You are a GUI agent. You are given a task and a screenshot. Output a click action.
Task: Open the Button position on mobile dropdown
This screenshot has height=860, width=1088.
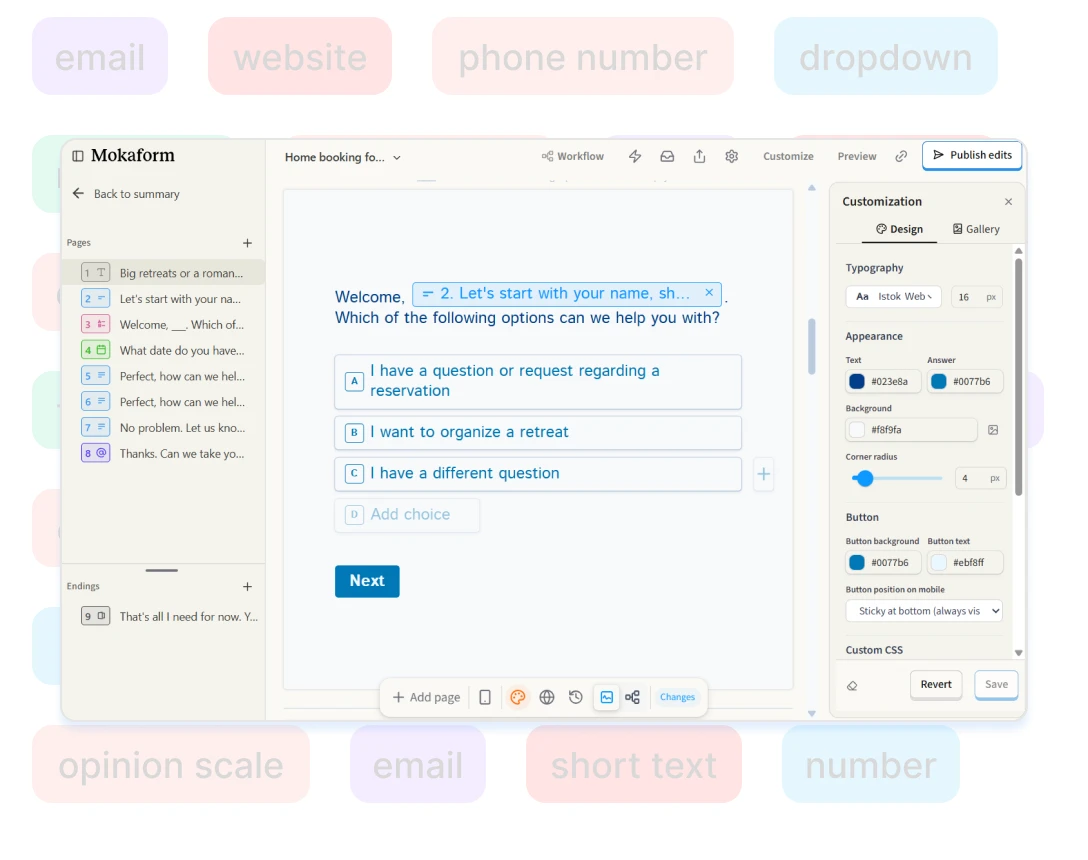[x=923, y=611]
